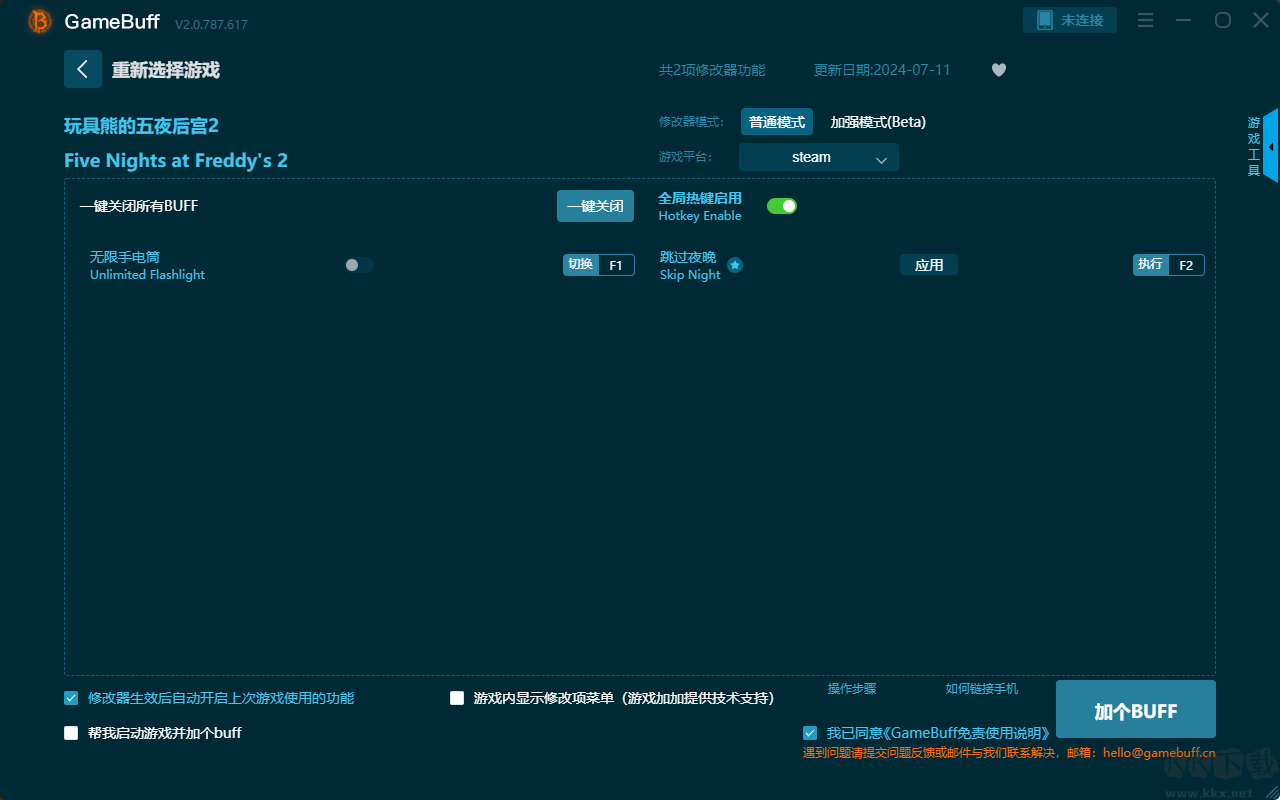This screenshot has height=800, width=1280.
Task: Check the in-game cheat menu checkbox
Action: click(457, 698)
